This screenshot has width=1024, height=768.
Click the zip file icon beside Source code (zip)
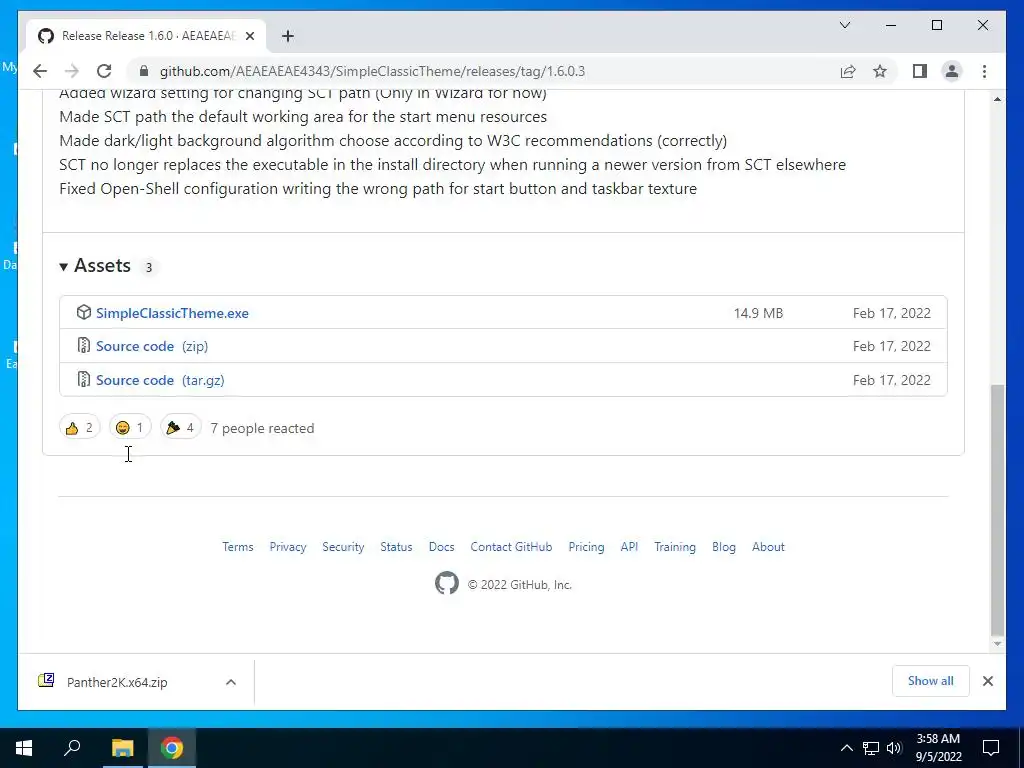(x=84, y=345)
